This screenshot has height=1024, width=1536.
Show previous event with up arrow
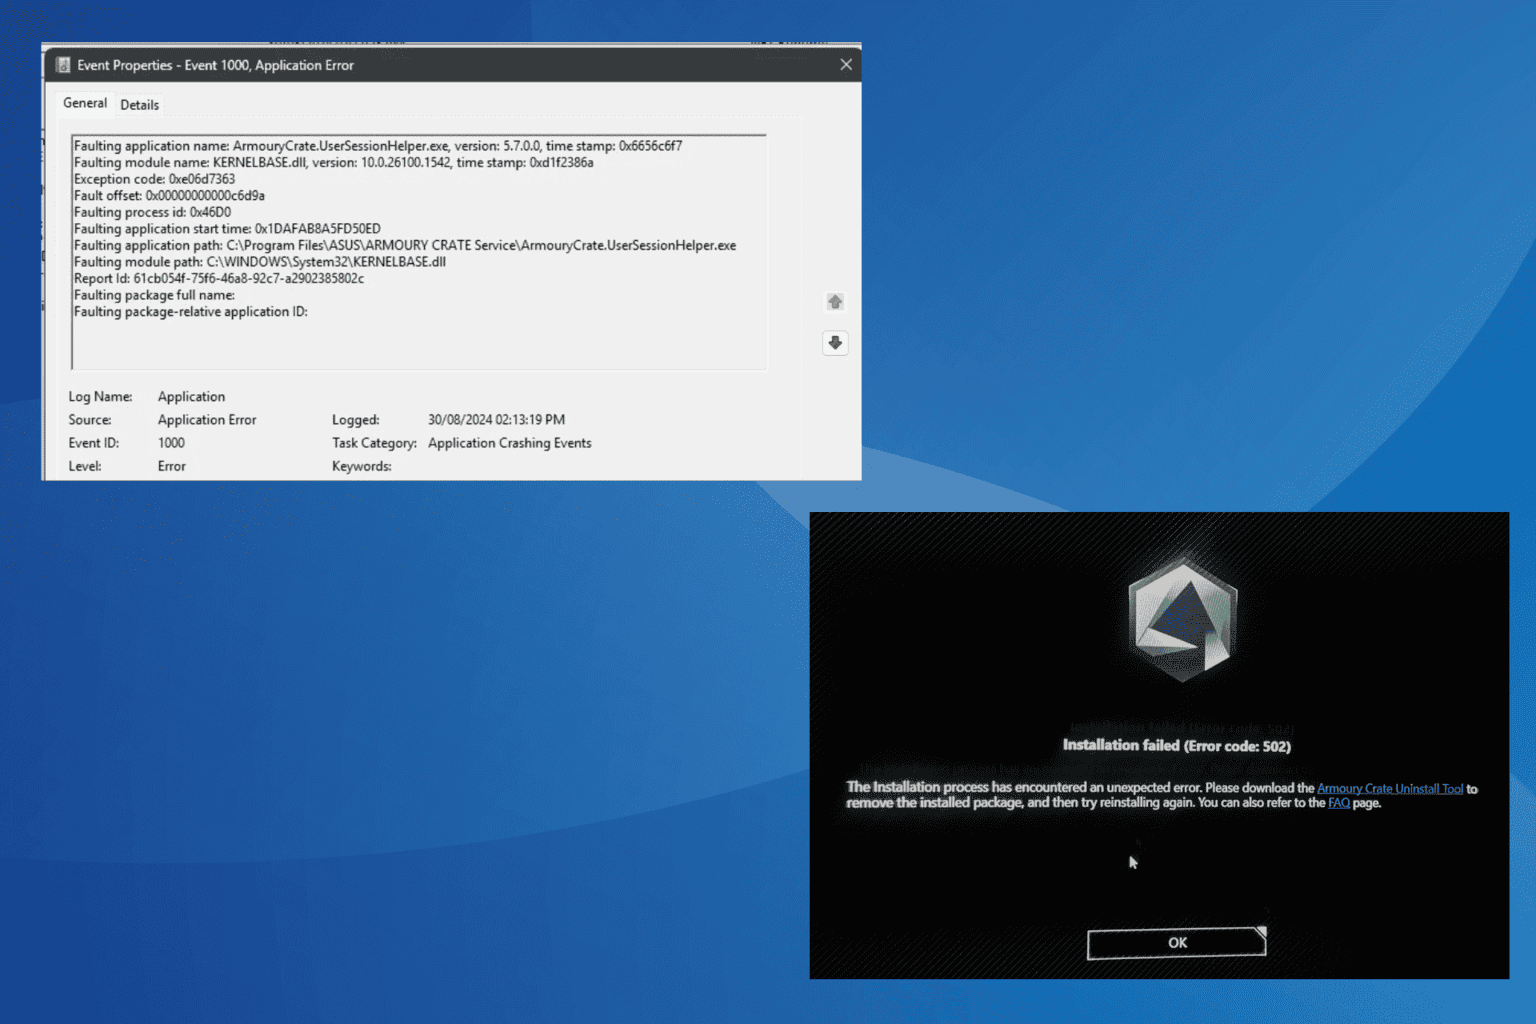click(x=835, y=302)
